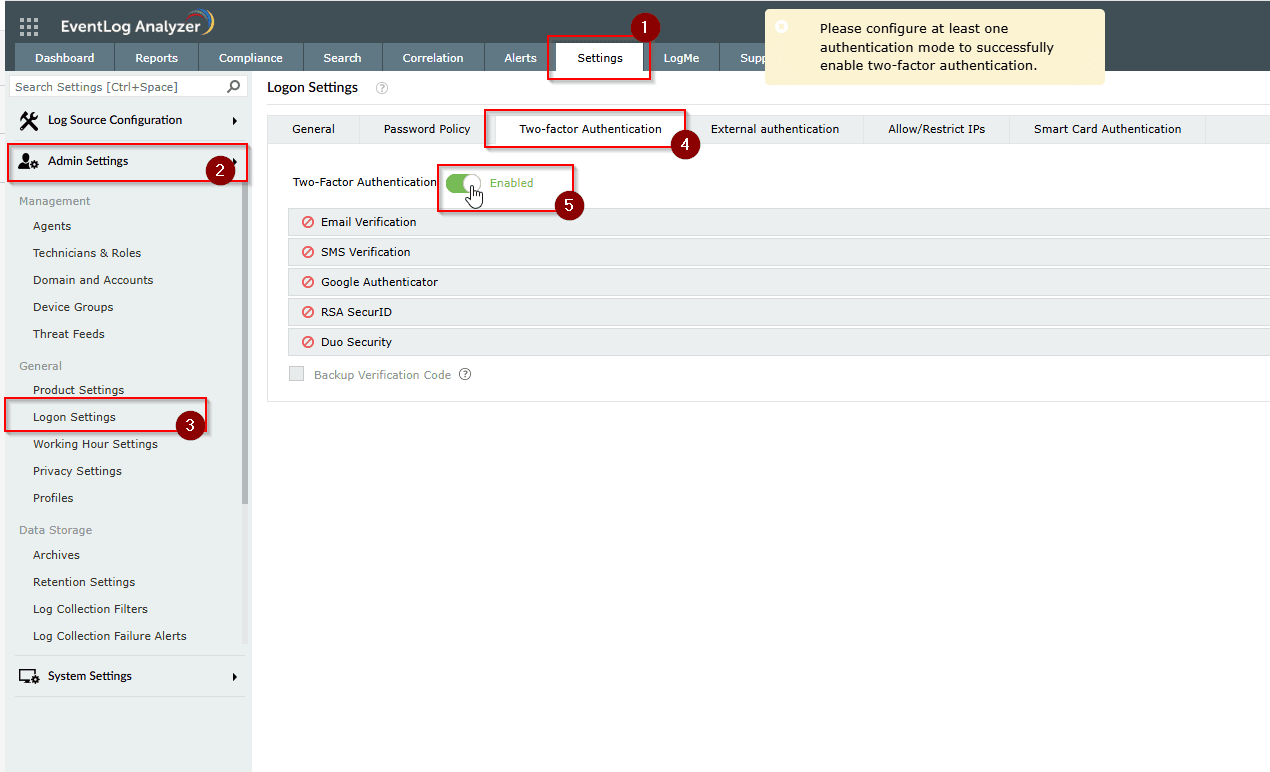
Task: Open Agents in the sidebar
Action: tap(52, 226)
